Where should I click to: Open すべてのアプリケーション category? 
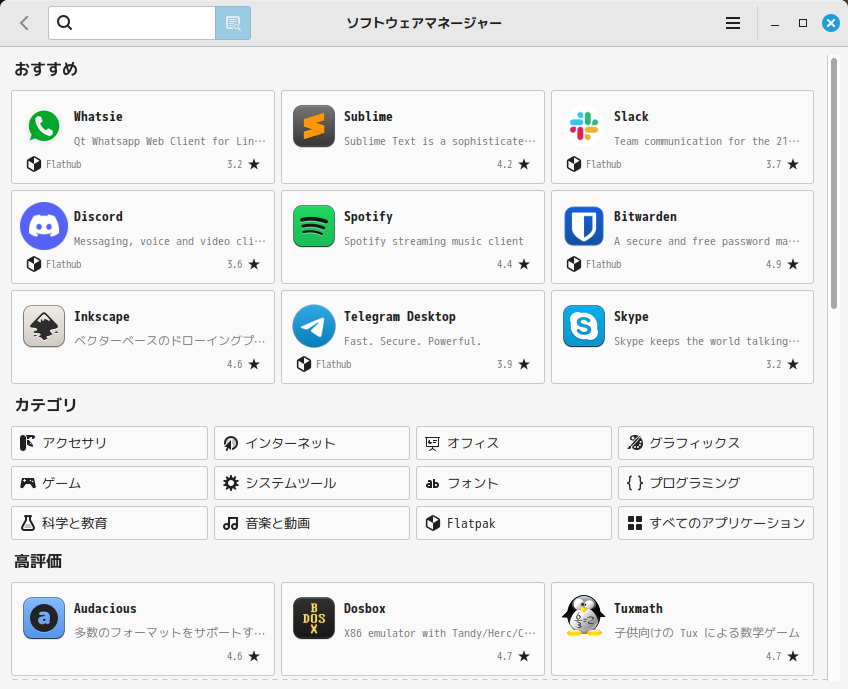coord(716,523)
